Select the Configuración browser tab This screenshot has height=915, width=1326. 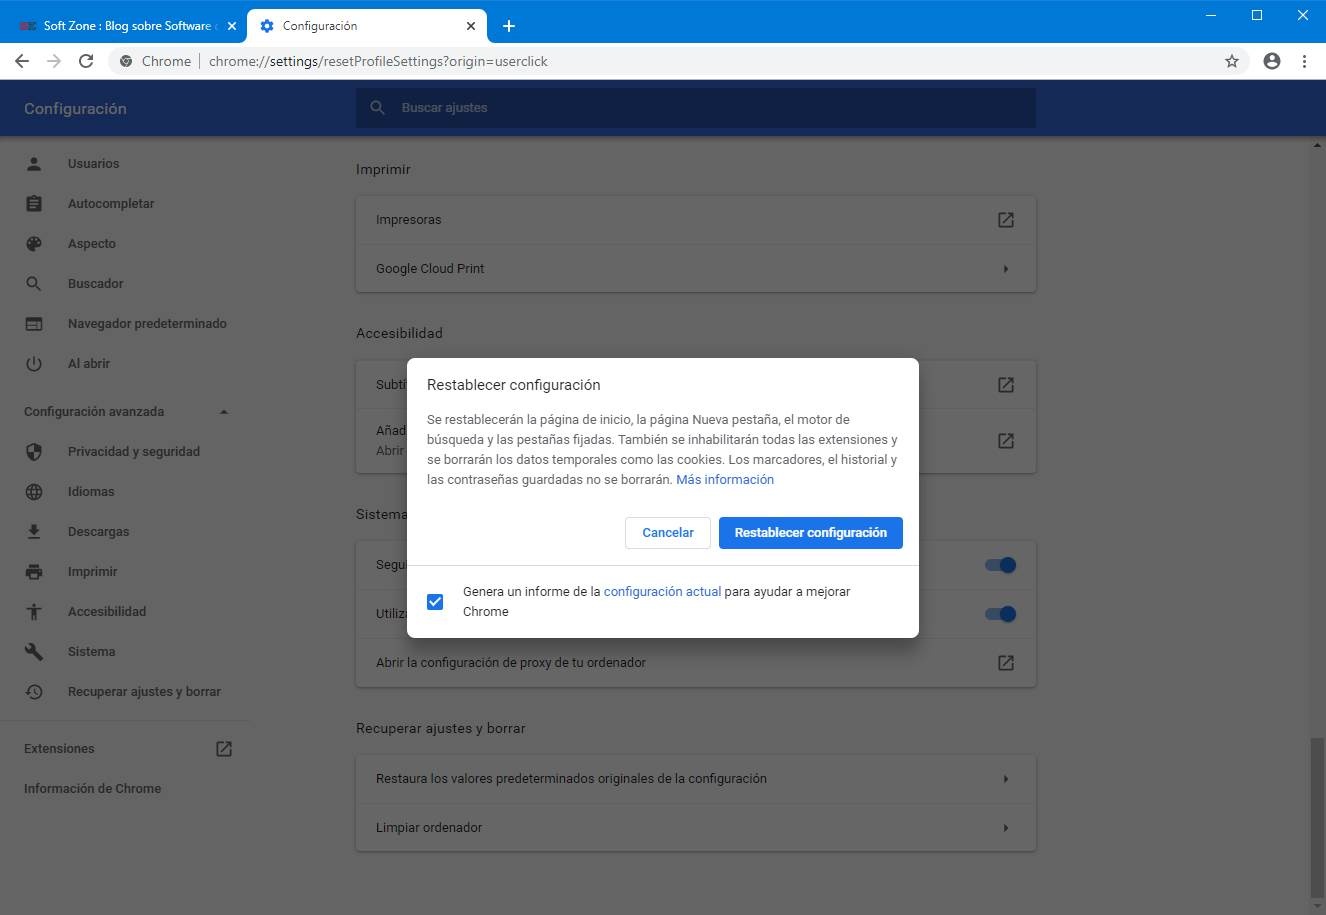coord(366,26)
